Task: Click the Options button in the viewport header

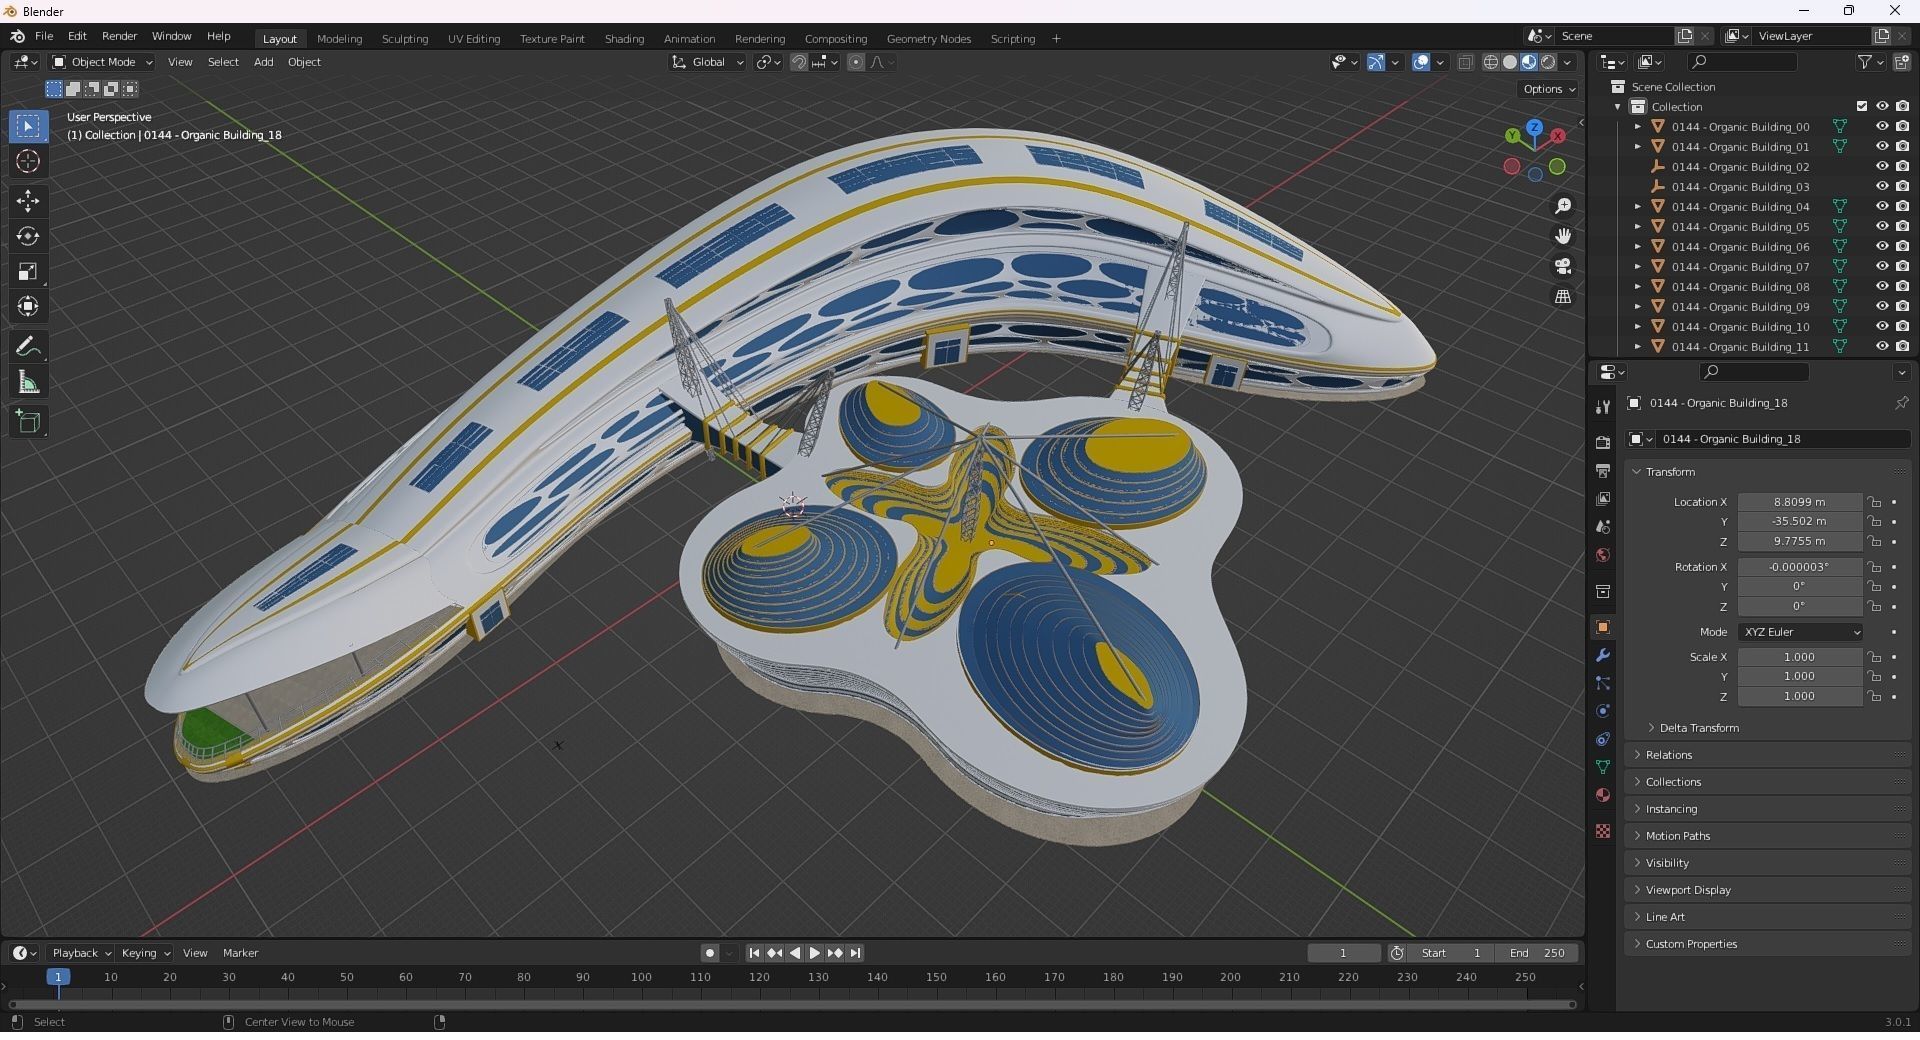Action: 1547,88
